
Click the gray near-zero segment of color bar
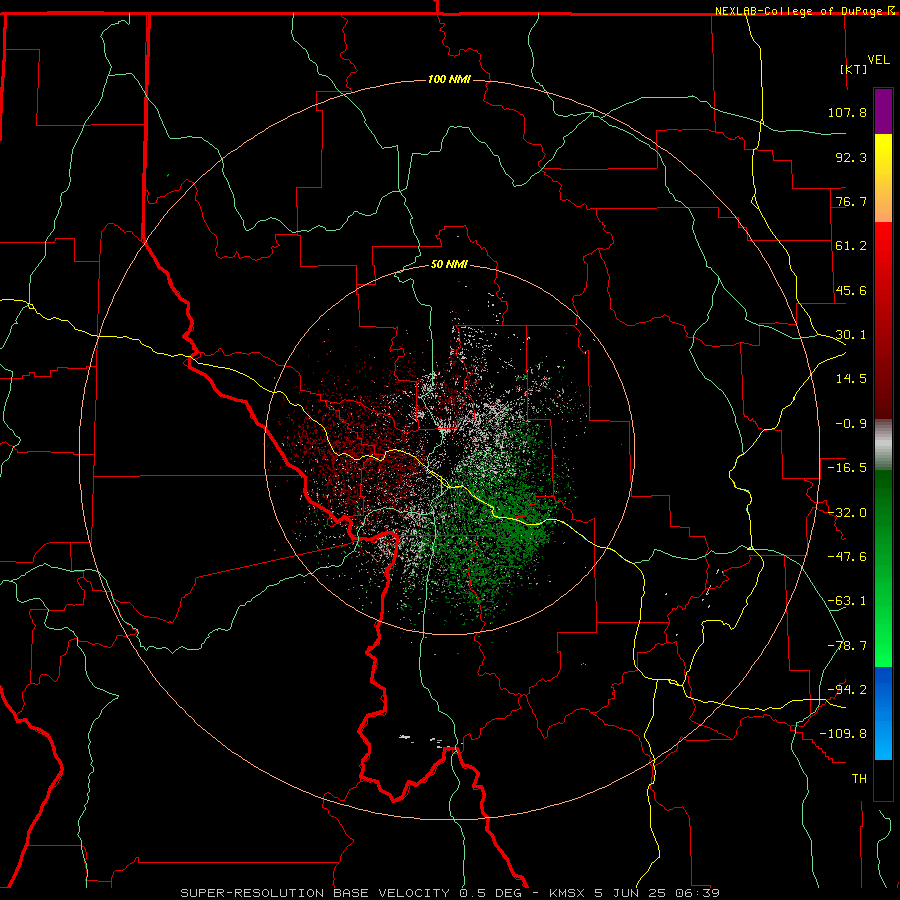883,445
